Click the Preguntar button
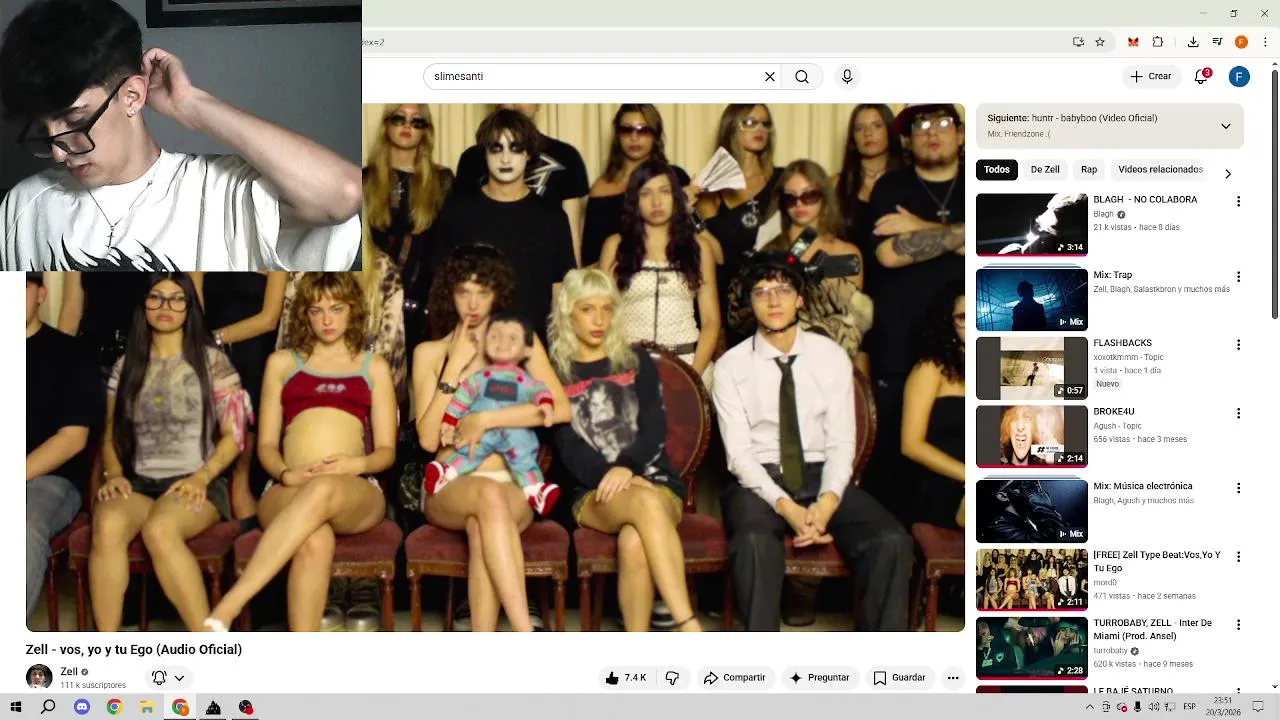1280x720 pixels. point(819,678)
